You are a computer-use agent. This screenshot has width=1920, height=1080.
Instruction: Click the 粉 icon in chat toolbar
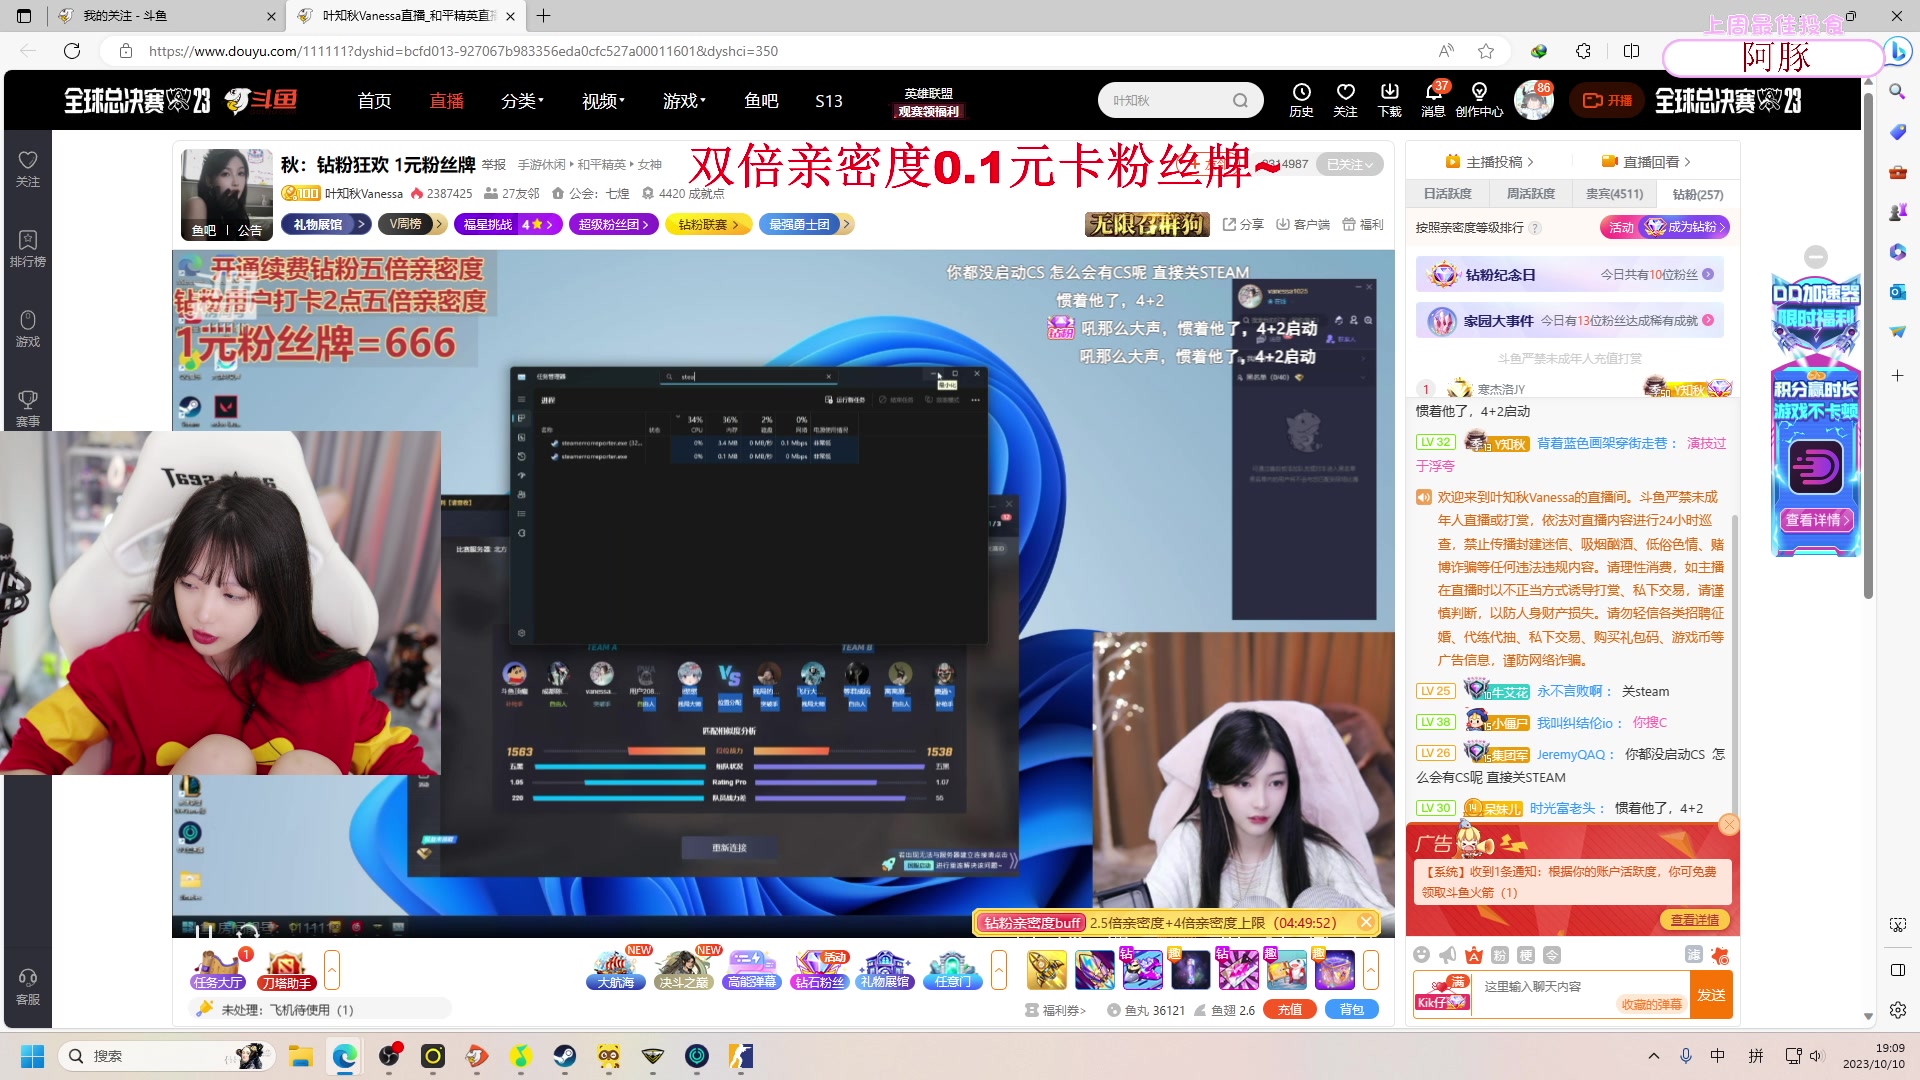click(x=1499, y=955)
